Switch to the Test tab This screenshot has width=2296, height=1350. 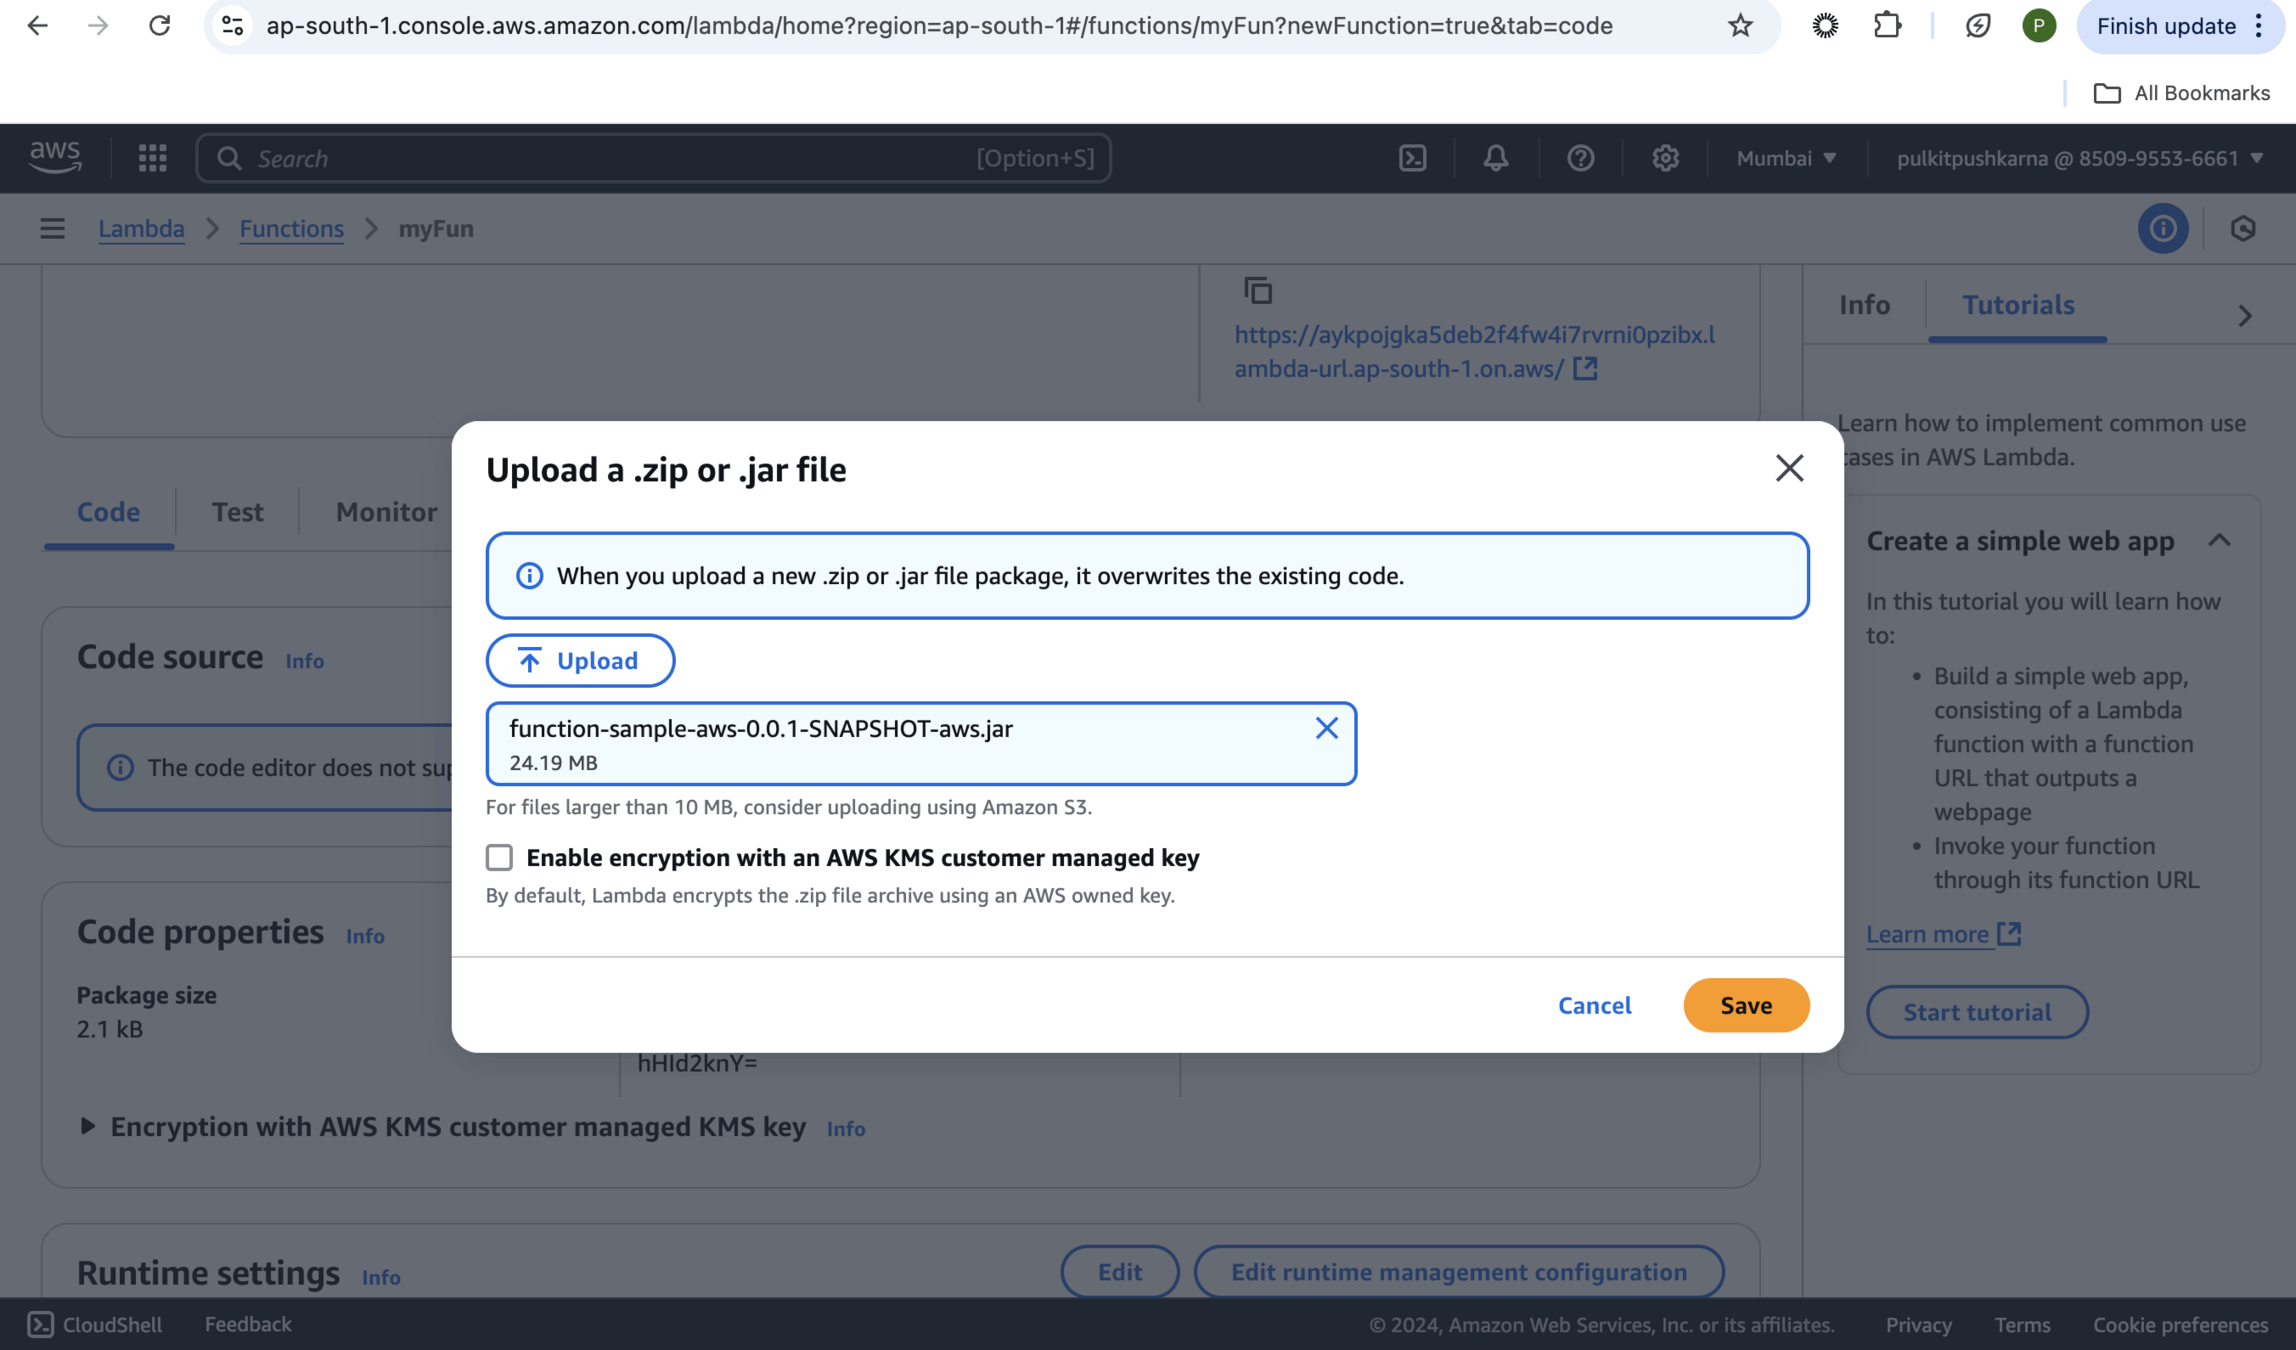point(237,512)
